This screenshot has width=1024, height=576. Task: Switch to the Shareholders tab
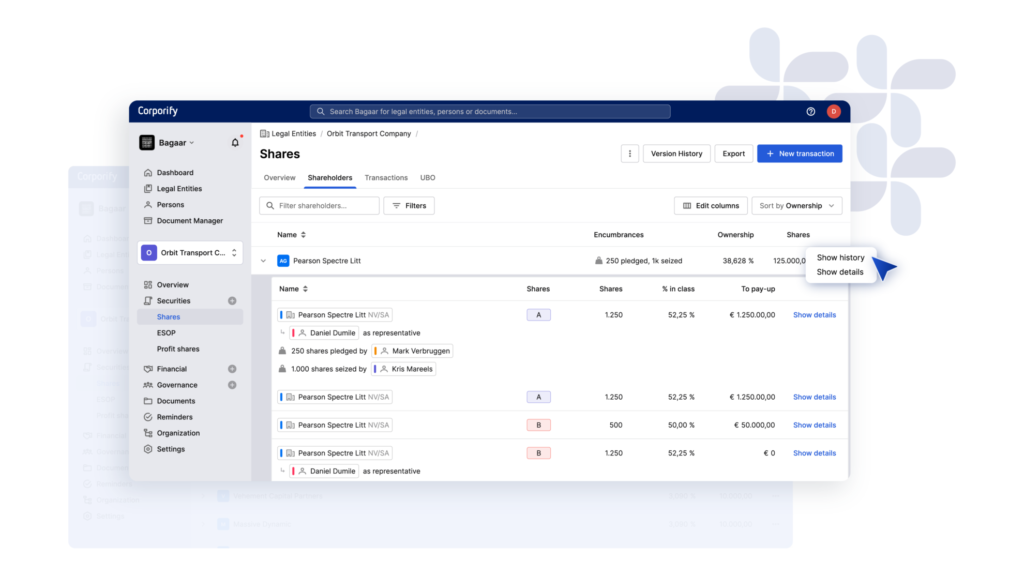tap(330, 178)
